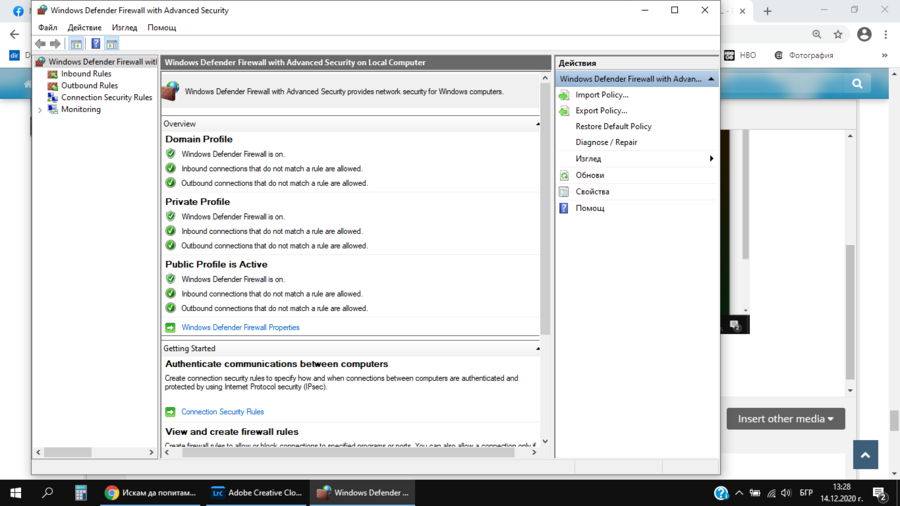
Task: Select the Inbound Rules icon in the tree
Action: [53, 74]
